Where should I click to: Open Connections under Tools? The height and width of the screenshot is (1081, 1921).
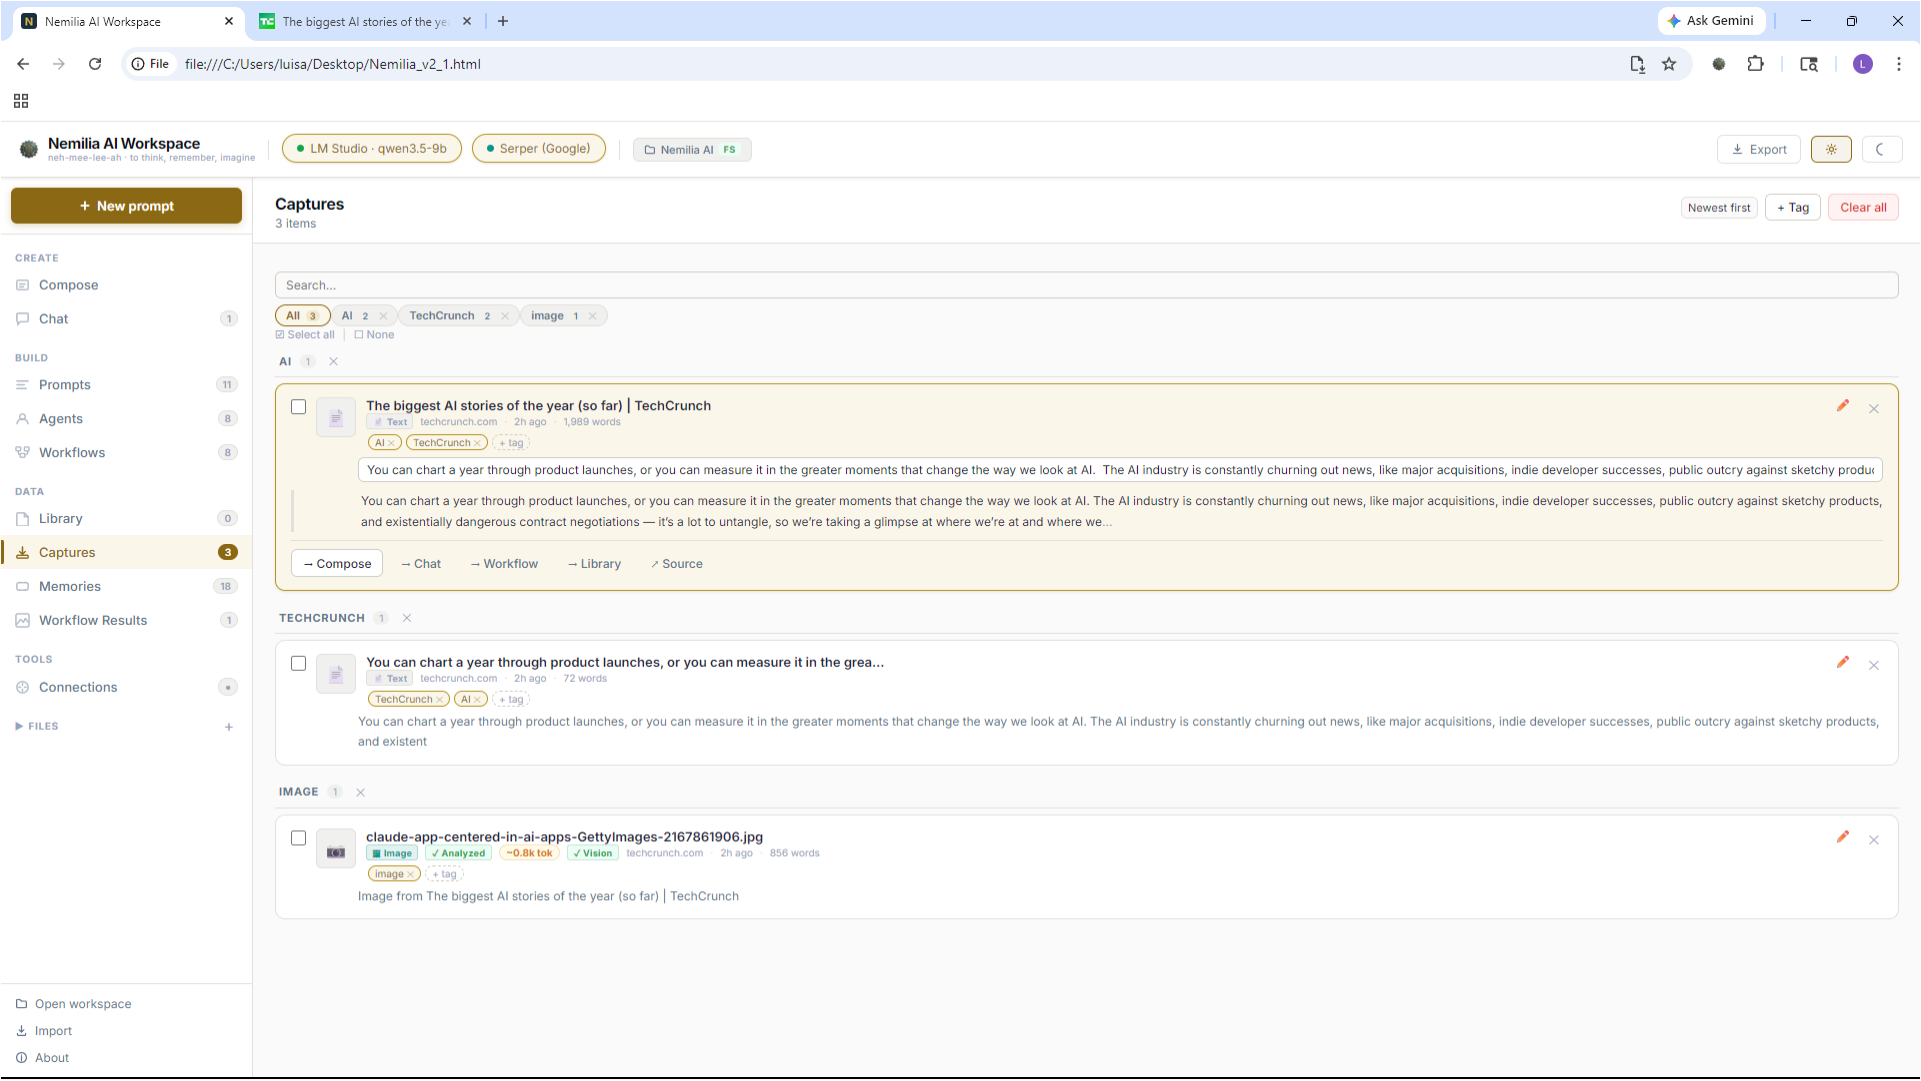point(77,687)
